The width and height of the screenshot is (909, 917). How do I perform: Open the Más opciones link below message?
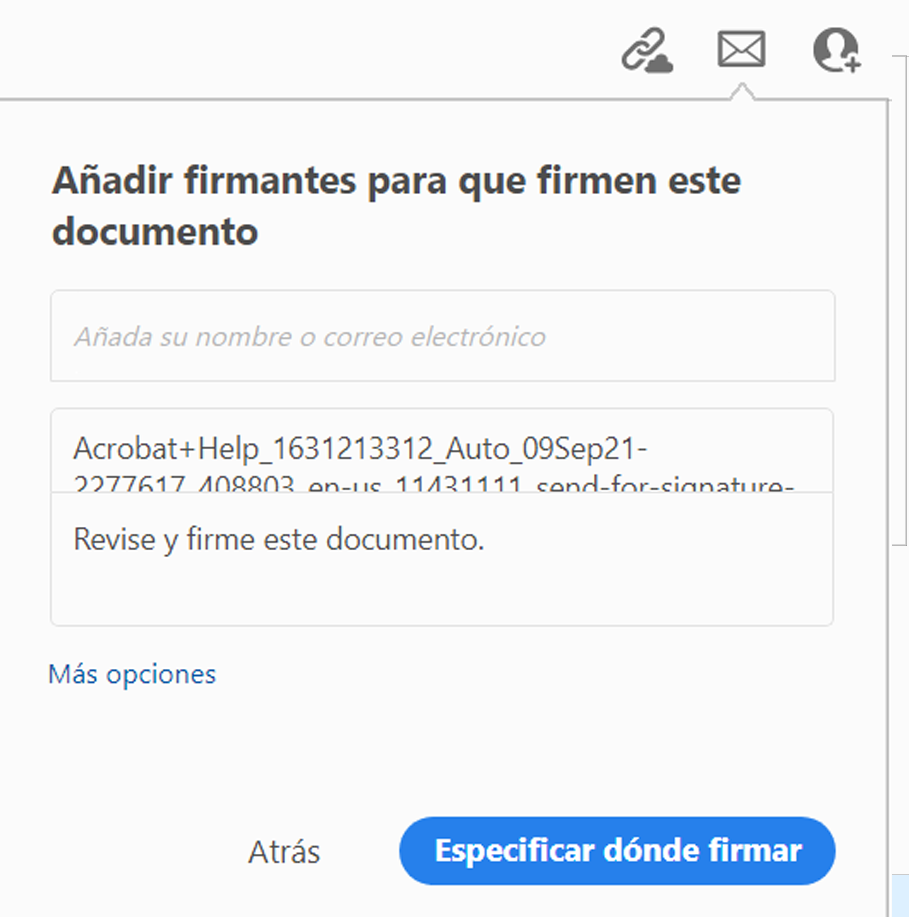click(x=131, y=674)
